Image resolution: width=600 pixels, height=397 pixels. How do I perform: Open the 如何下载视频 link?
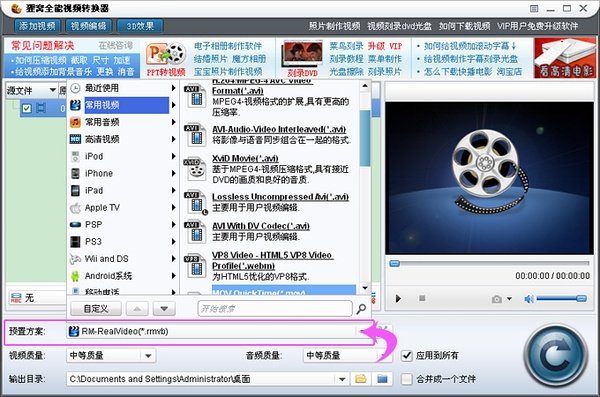[464, 26]
